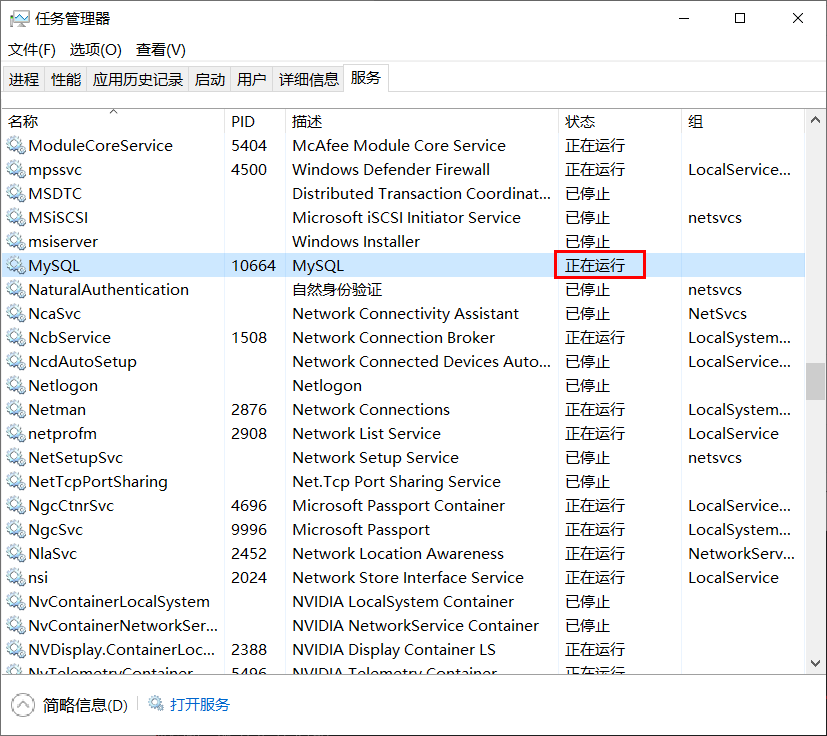The width and height of the screenshot is (827, 736).
Task: Click the gear icon next to NlaSvc
Action: (16, 553)
